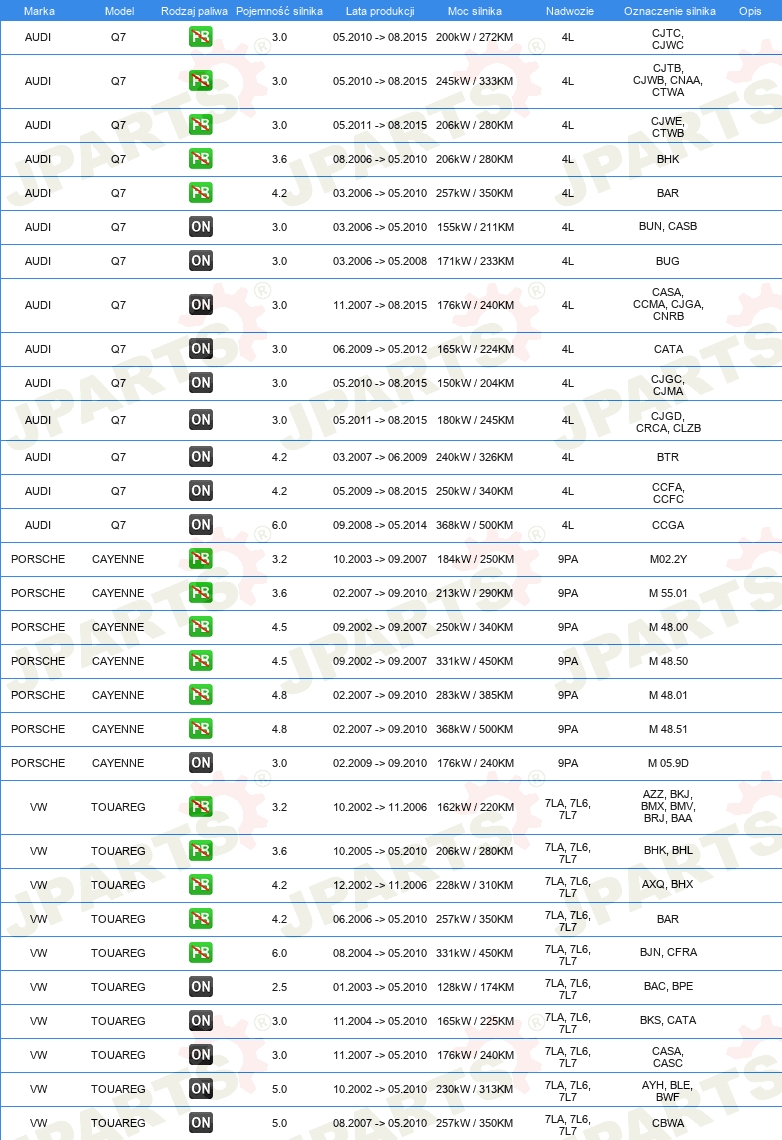782x1140 pixels.
Task: Click diesel ON icon for VW Touareg BAC, BPE
Action: click(201, 987)
